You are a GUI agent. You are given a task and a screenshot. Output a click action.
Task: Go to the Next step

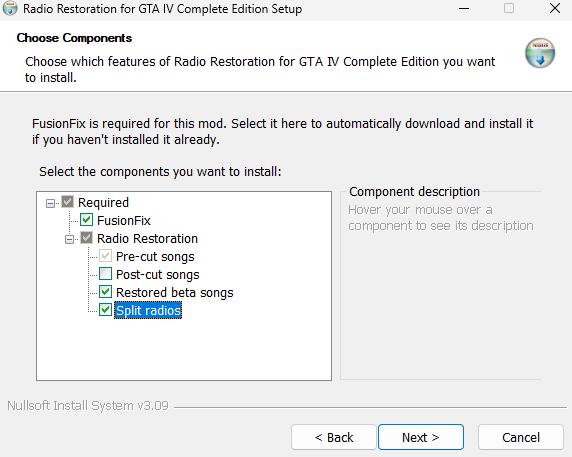421,437
